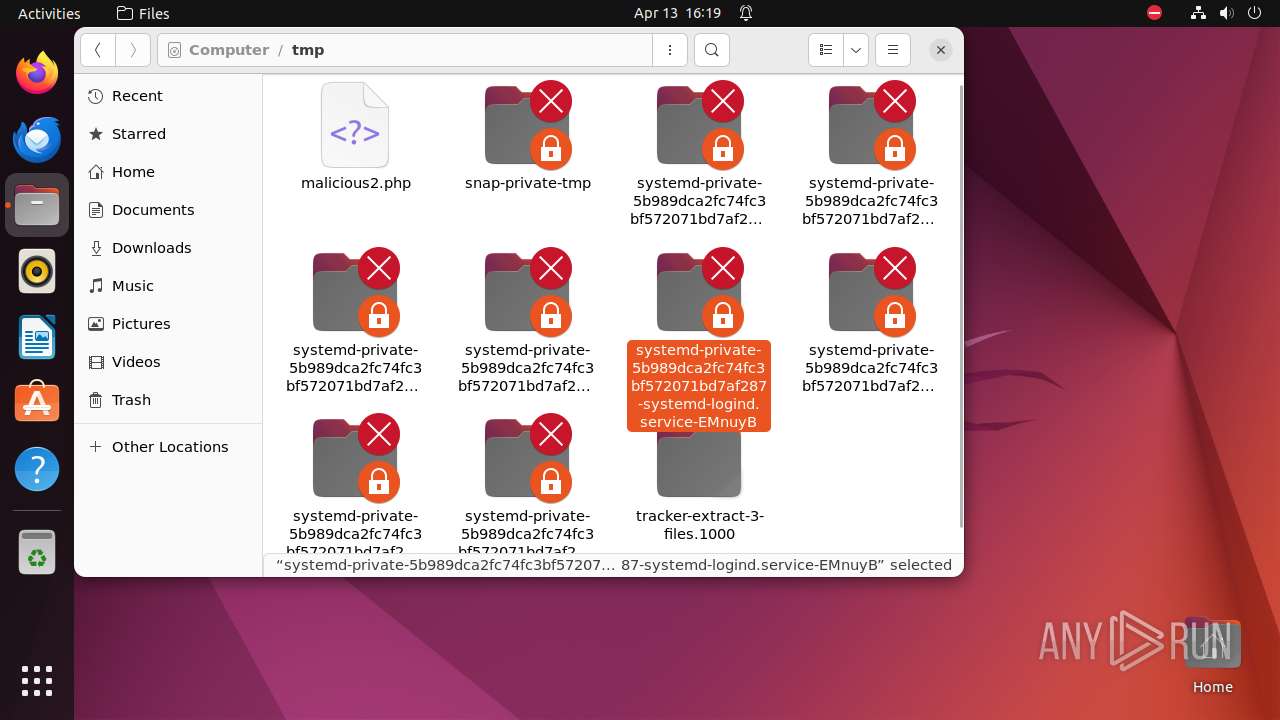1280x720 pixels.
Task: Go back with the left arrow button
Action: click(98, 50)
